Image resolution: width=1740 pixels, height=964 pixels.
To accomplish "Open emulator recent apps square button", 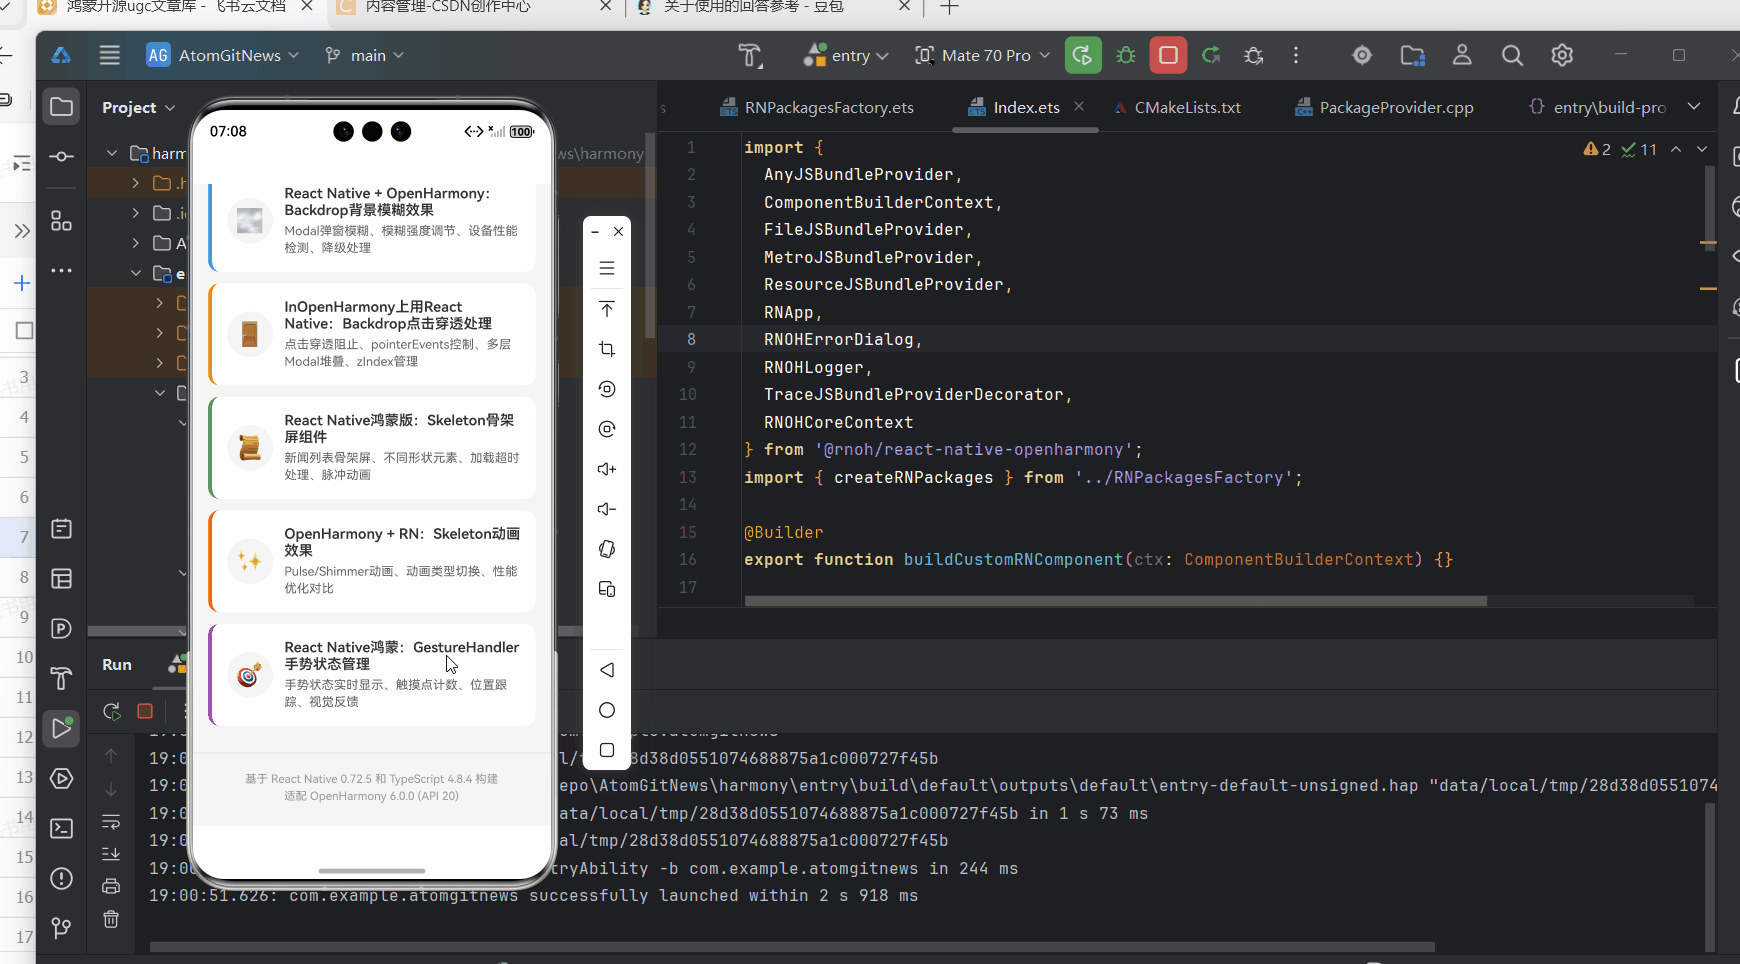I will (606, 750).
